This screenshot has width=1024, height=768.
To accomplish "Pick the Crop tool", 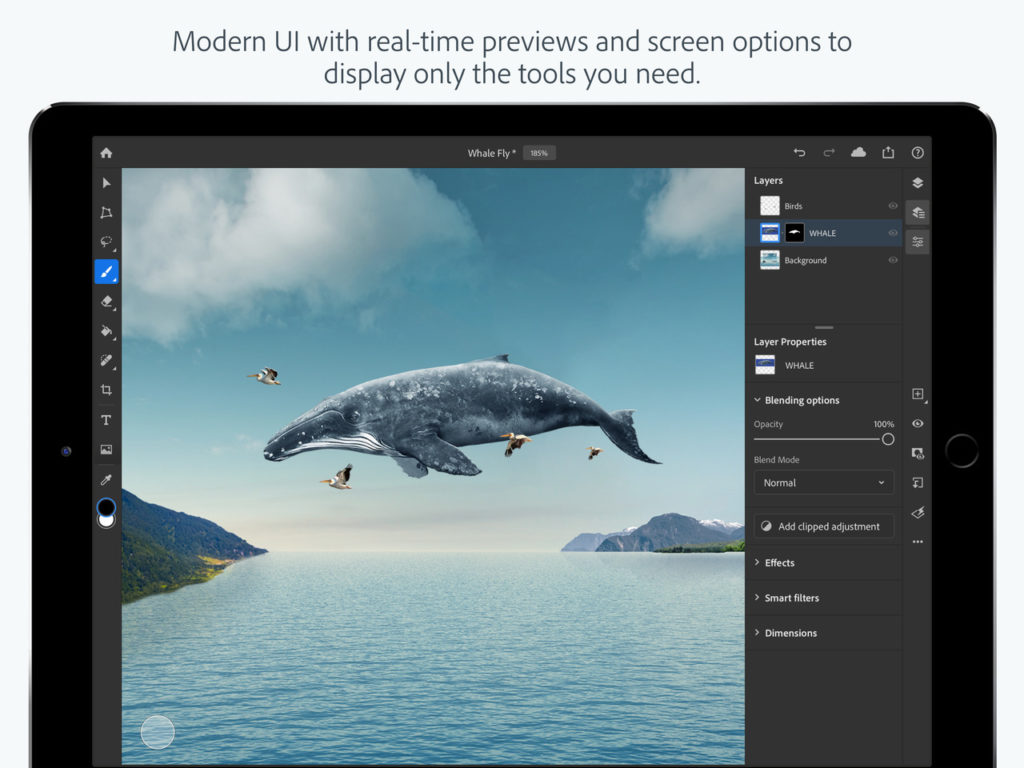I will (x=106, y=389).
